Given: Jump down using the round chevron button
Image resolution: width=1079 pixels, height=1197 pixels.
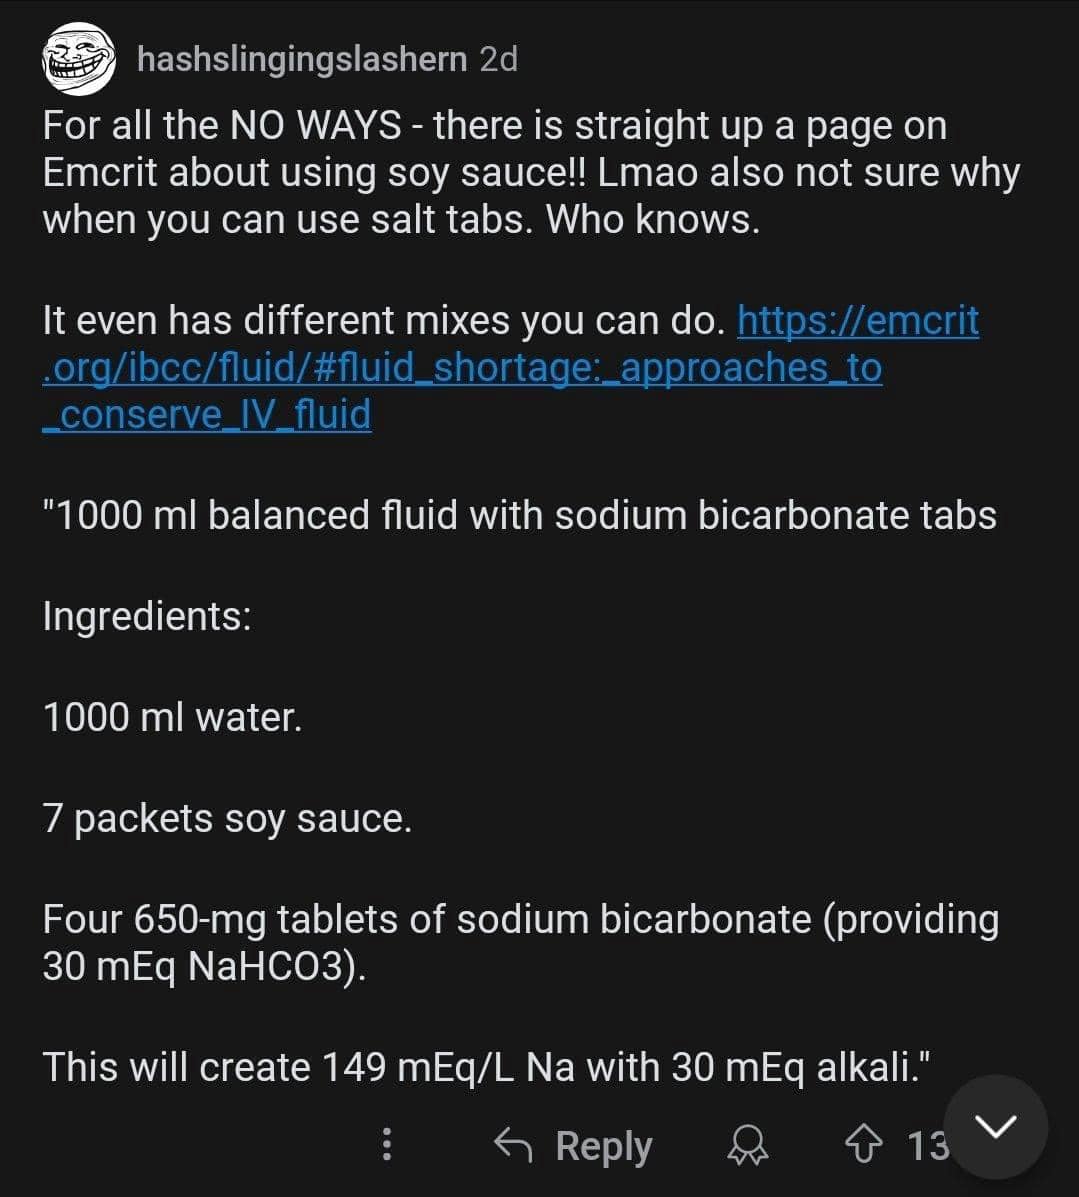Looking at the screenshot, I should [995, 1127].
